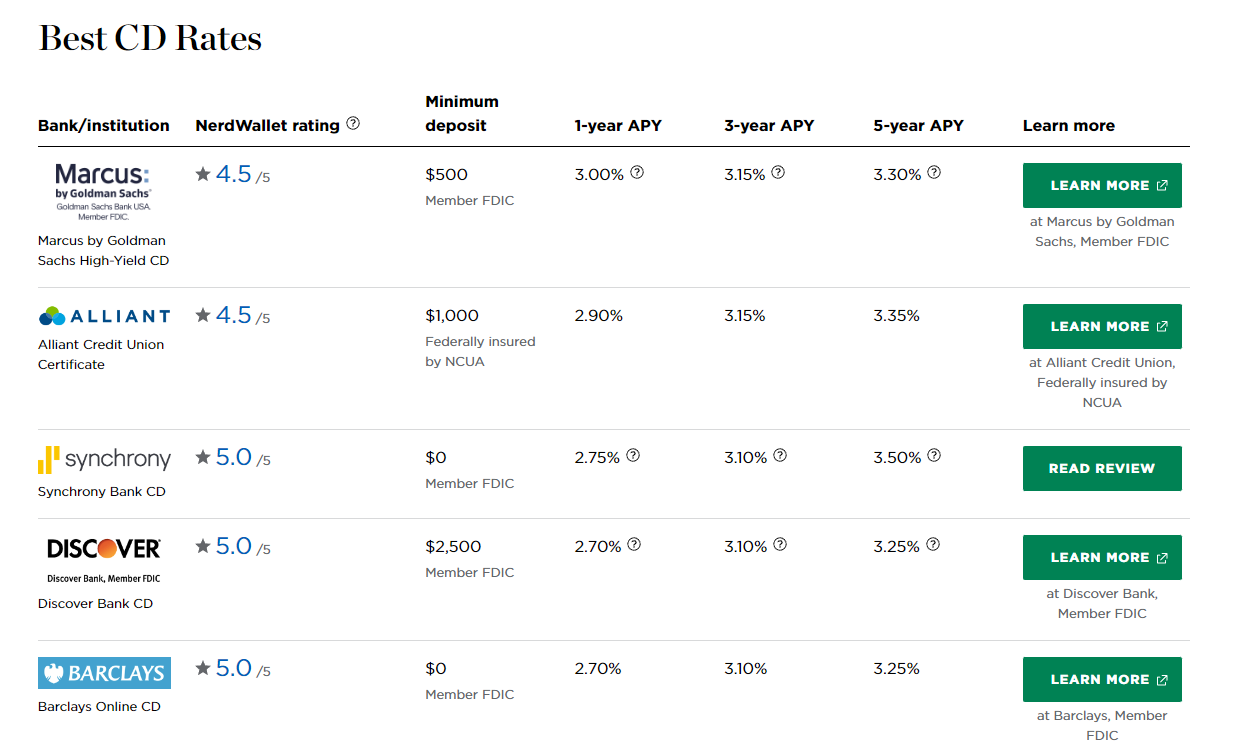This screenshot has height=755, width=1235.
Task: Click Discover 3-year APY 3.10% info icon
Action: (x=780, y=545)
